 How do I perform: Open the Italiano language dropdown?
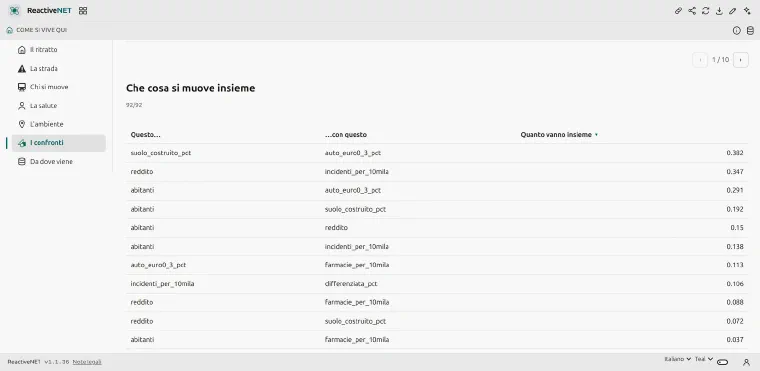[x=678, y=359]
